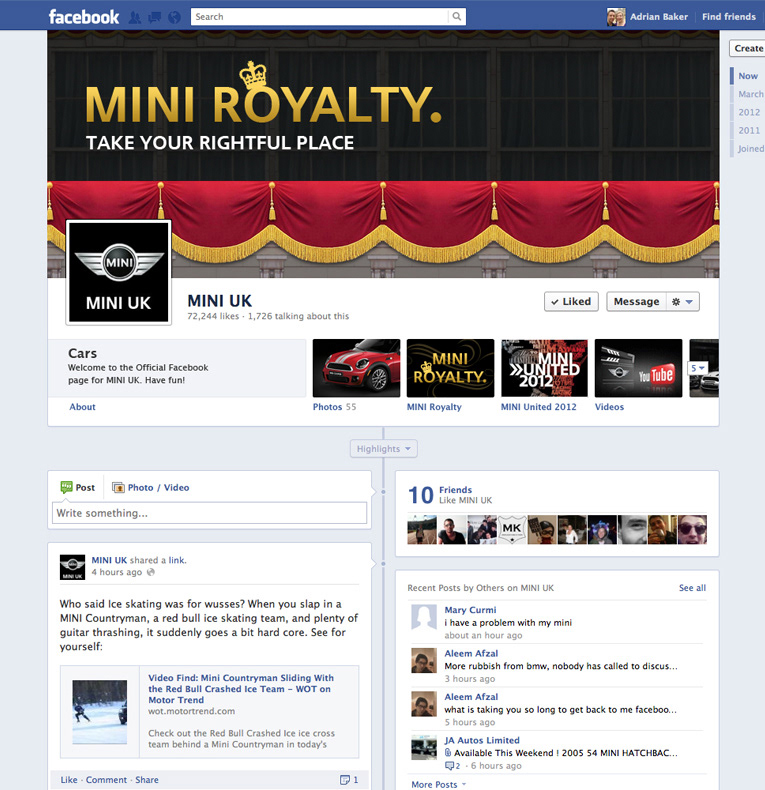The width and height of the screenshot is (765, 790).
Task: Click the facebook logo
Action: tap(84, 17)
